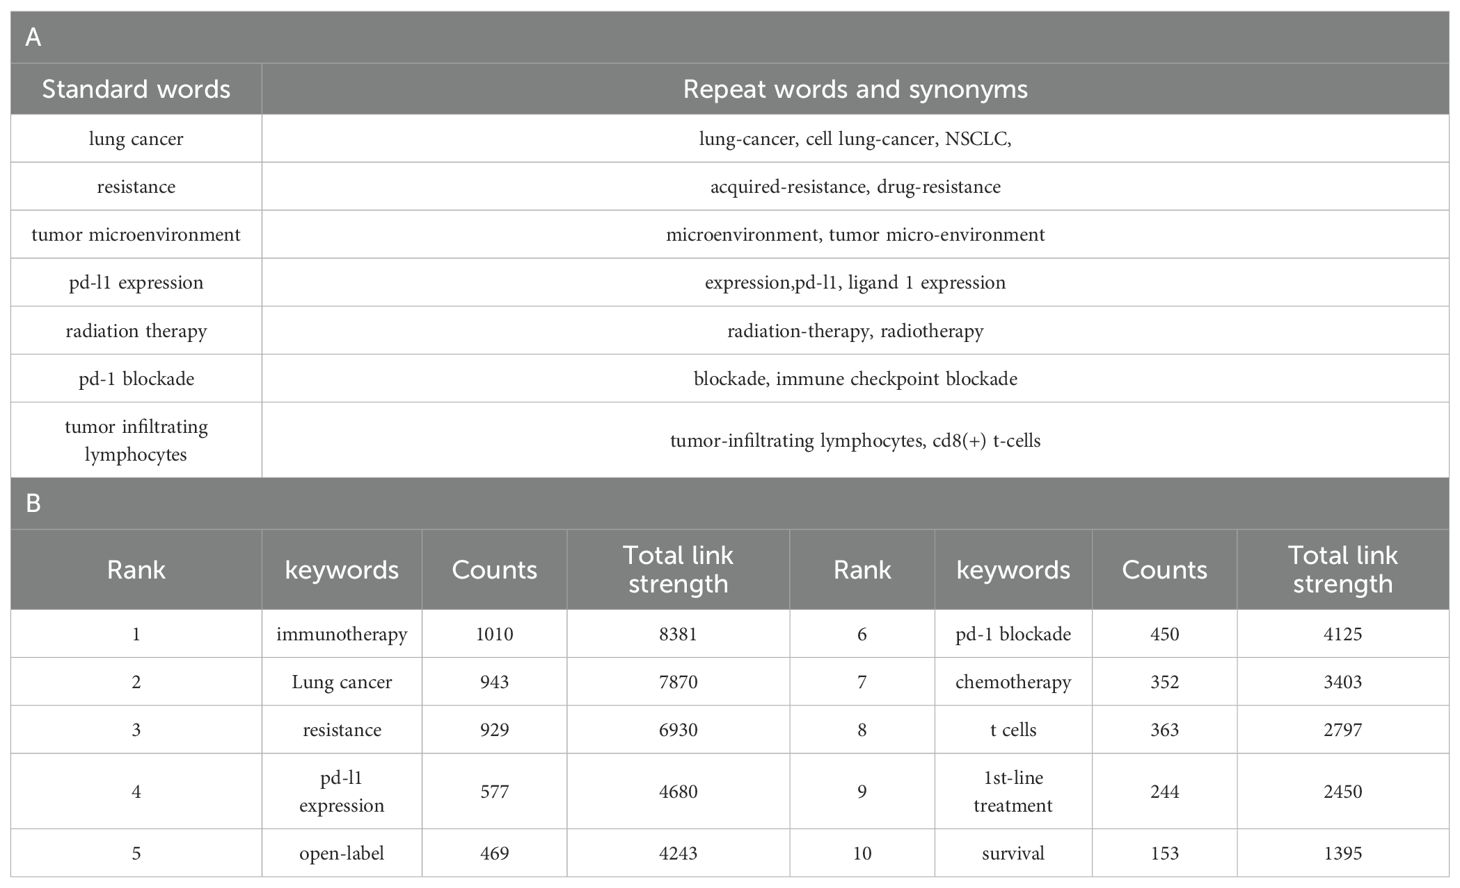The height and width of the screenshot is (888, 1460).
Task: Select the "radiation-therapy, radiotherapy" synonyms cell
Action: click(x=855, y=331)
